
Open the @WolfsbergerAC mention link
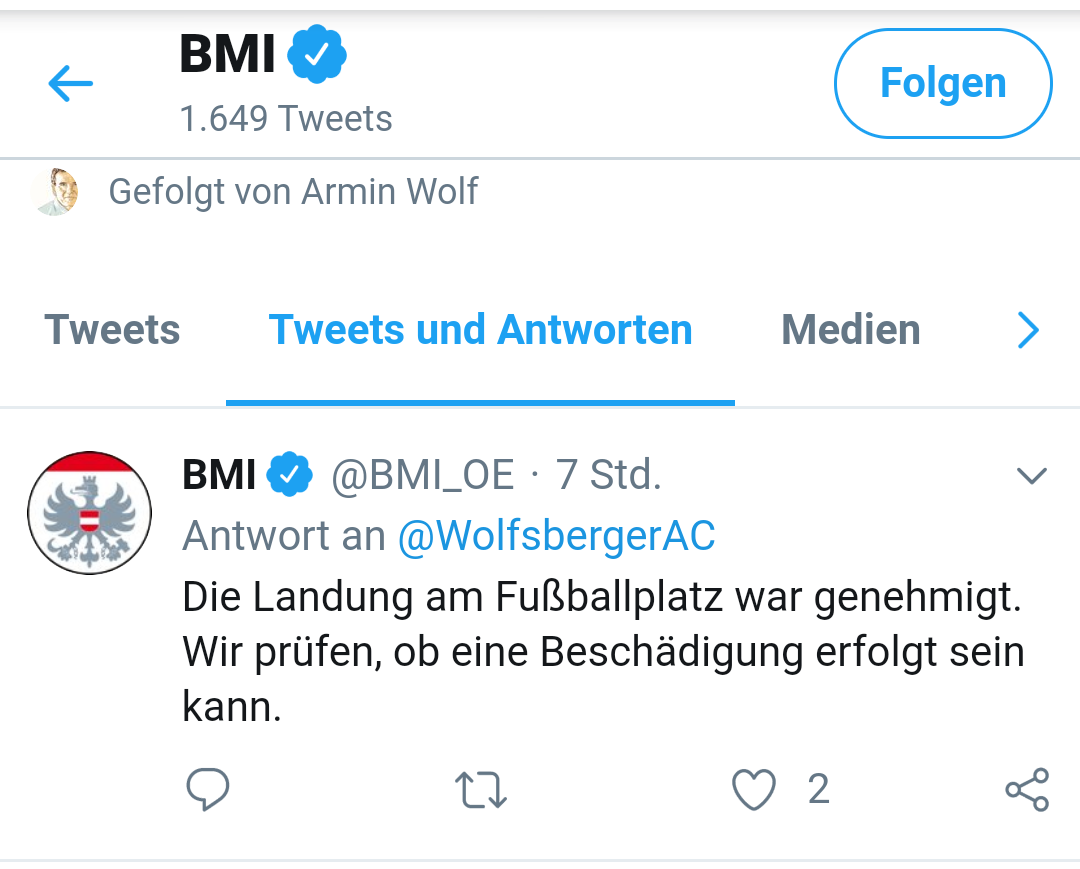[x=557, y=536]
